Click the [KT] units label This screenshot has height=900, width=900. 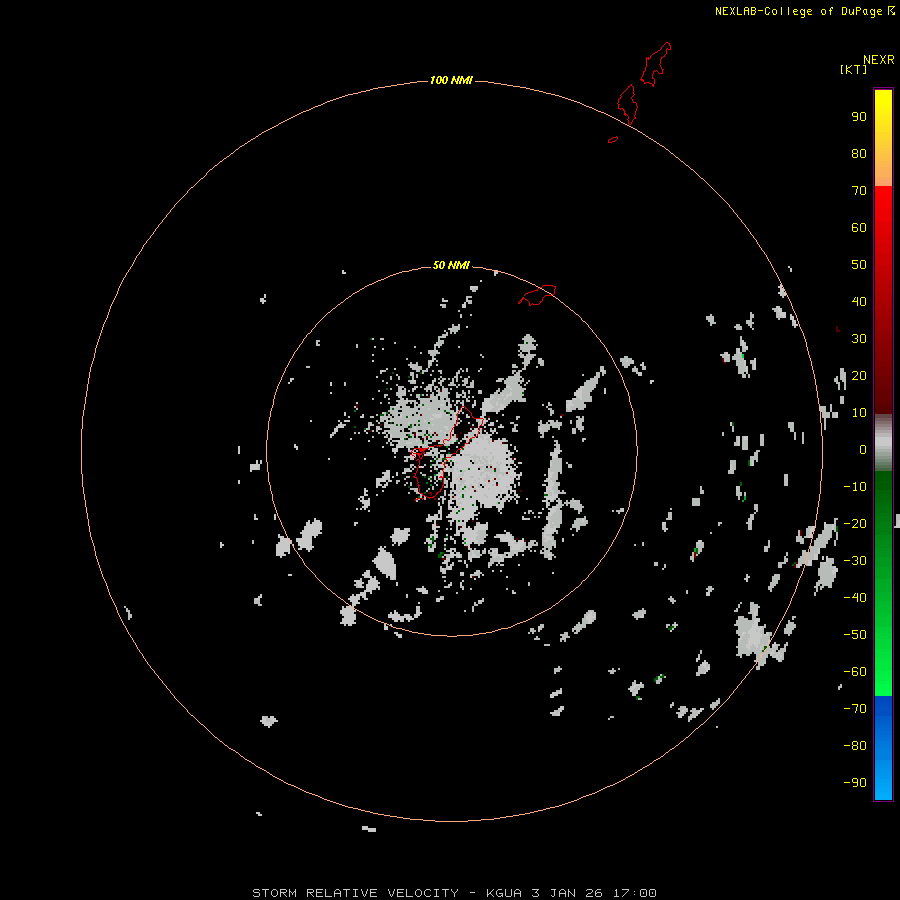click(853, 69)
